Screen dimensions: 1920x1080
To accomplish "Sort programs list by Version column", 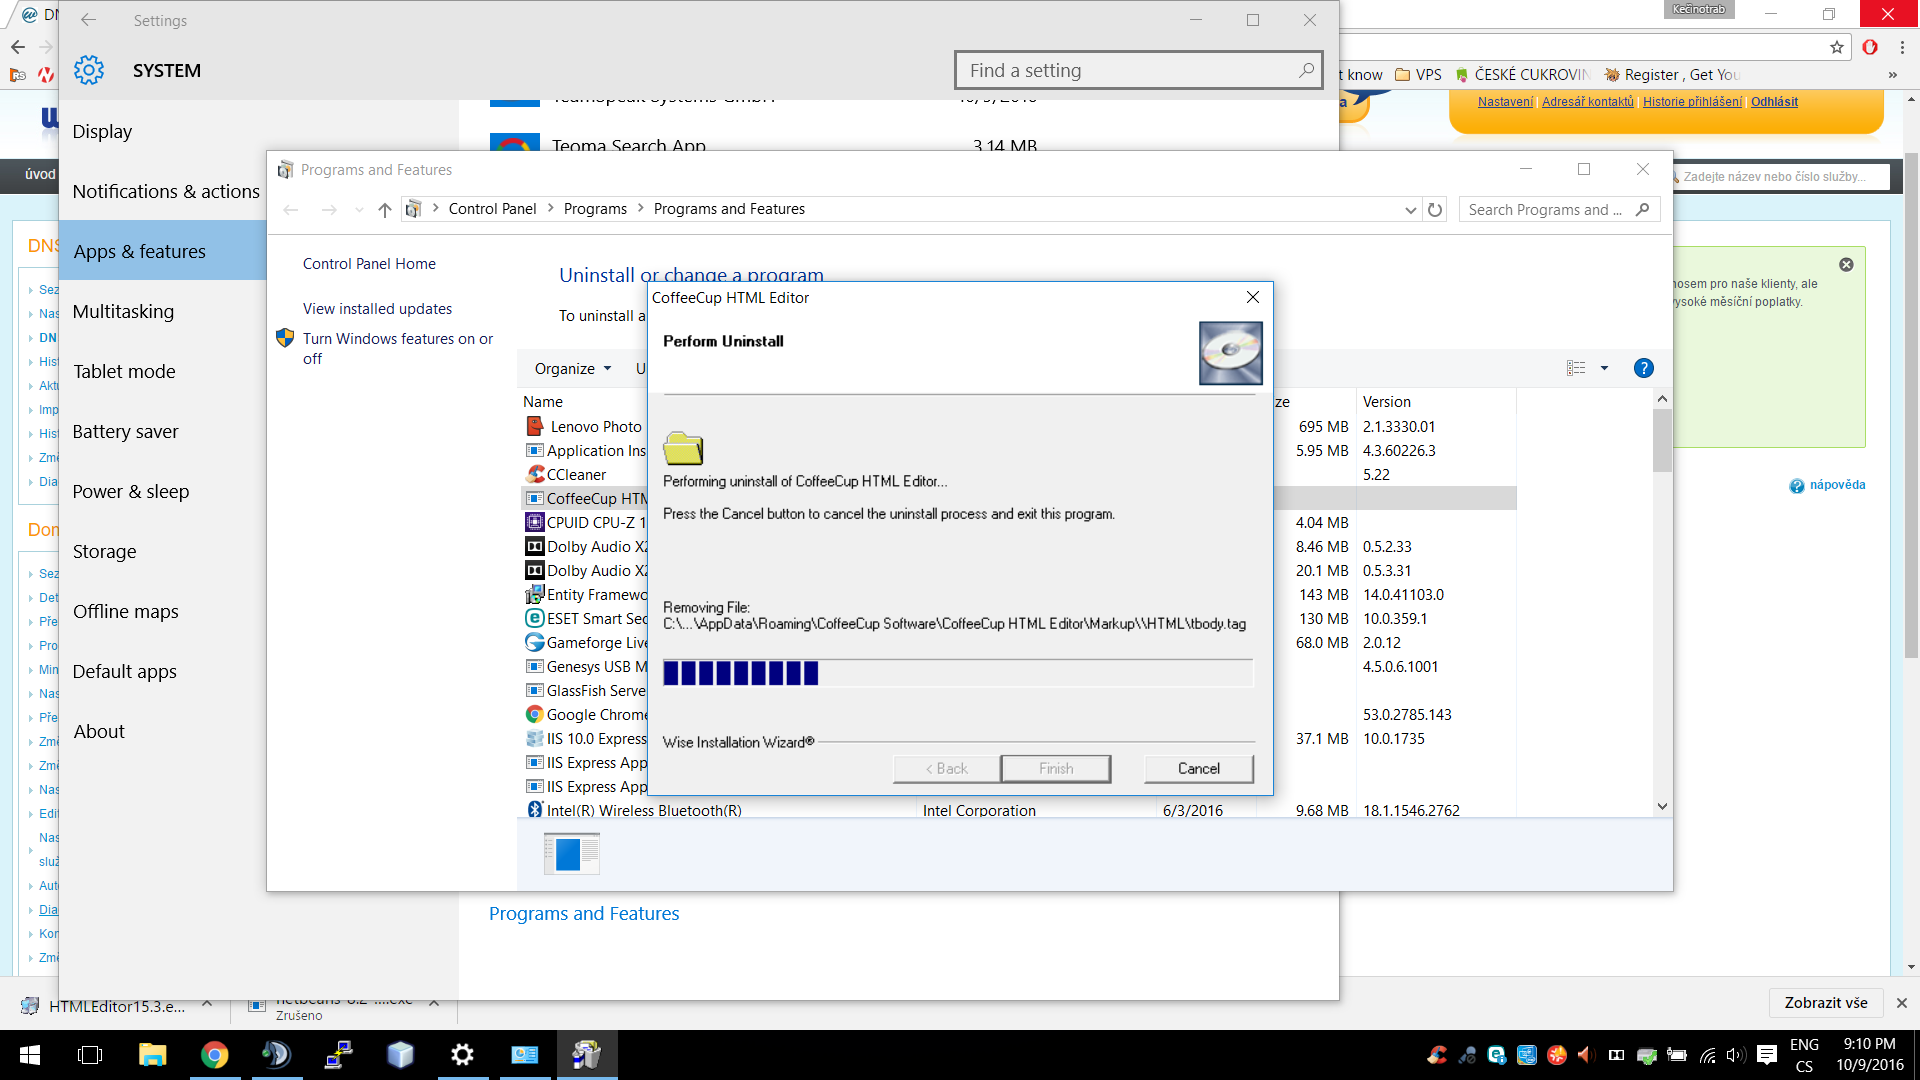I will click(1386, 402).
